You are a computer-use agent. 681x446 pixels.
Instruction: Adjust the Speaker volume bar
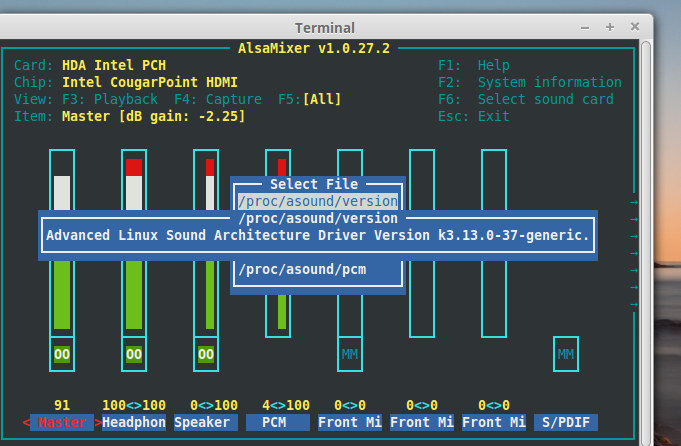pyautogui.click(x=206, y=243)
